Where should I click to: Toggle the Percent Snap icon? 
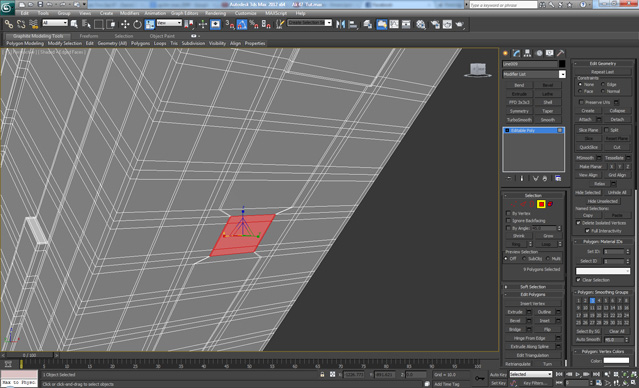[x=254, y=24]
